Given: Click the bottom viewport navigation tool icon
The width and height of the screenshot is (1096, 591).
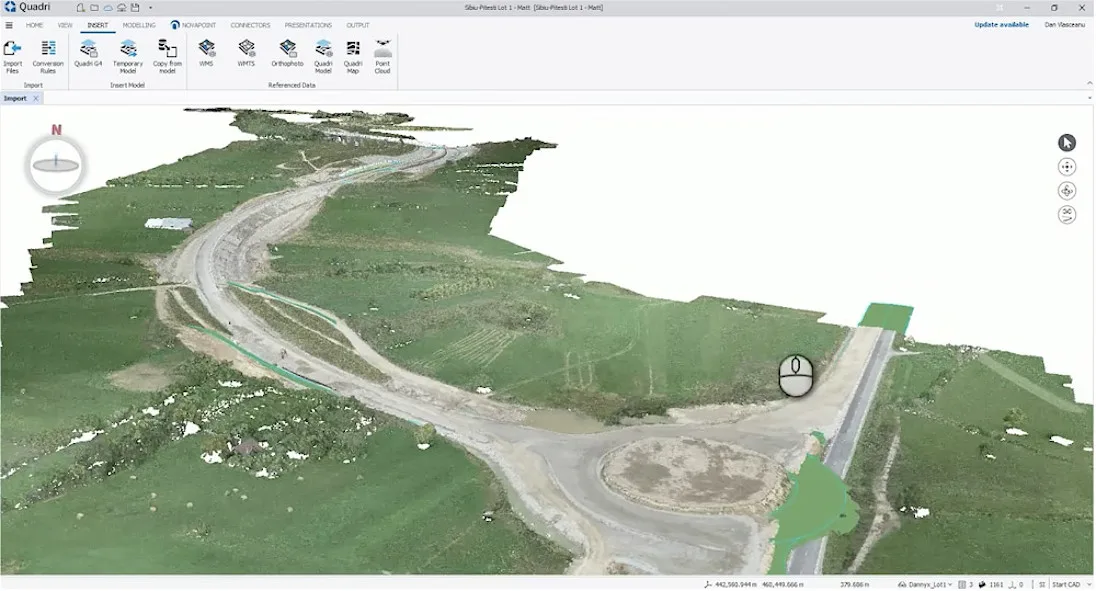Looking at the screenshot, I should 1067,214.
